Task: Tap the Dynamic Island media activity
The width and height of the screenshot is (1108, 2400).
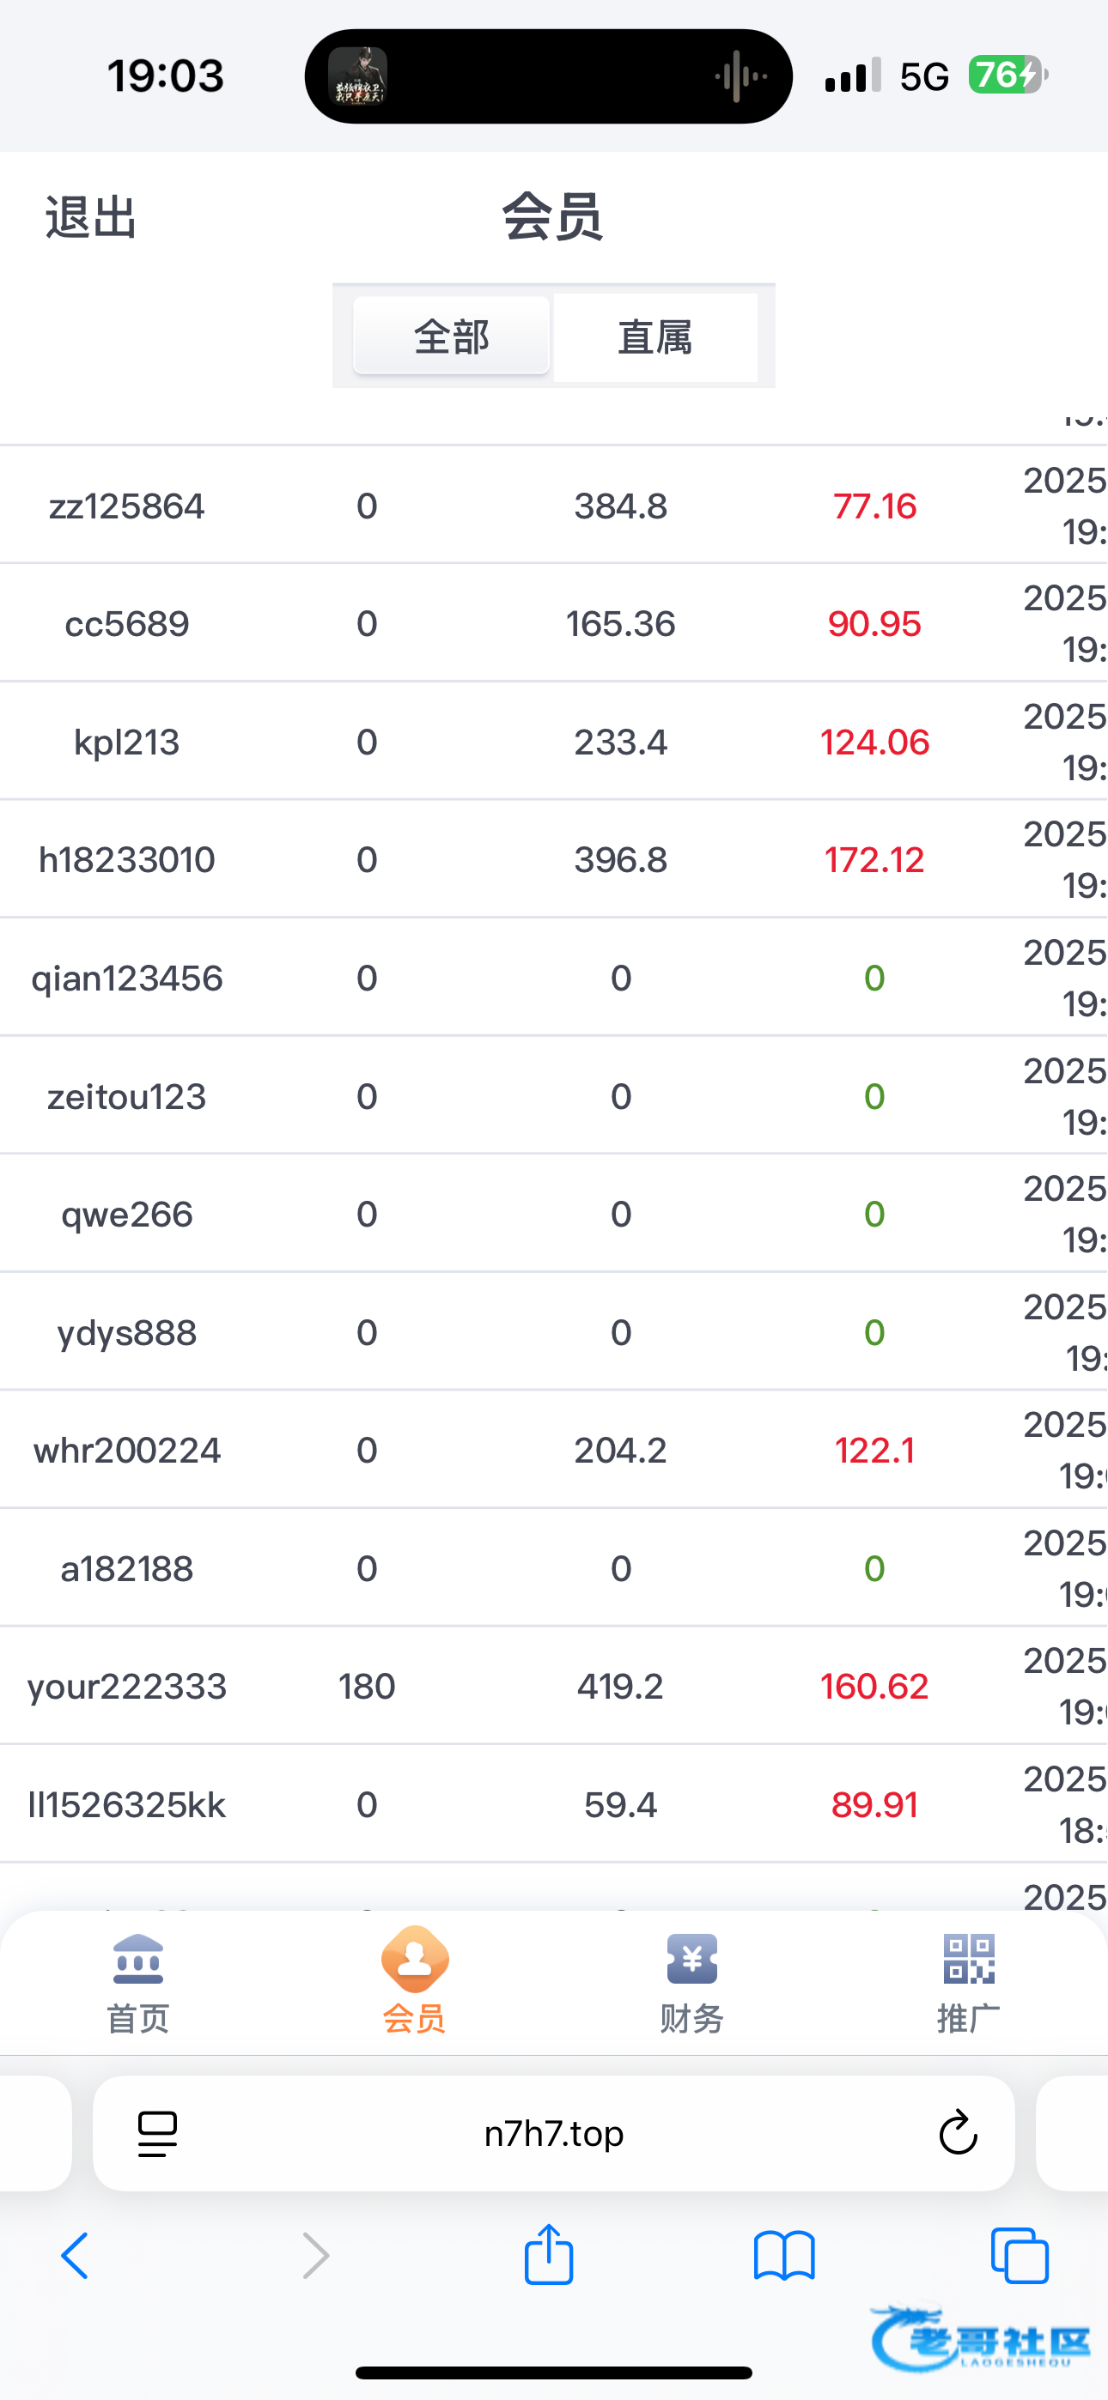Action: 548,76
